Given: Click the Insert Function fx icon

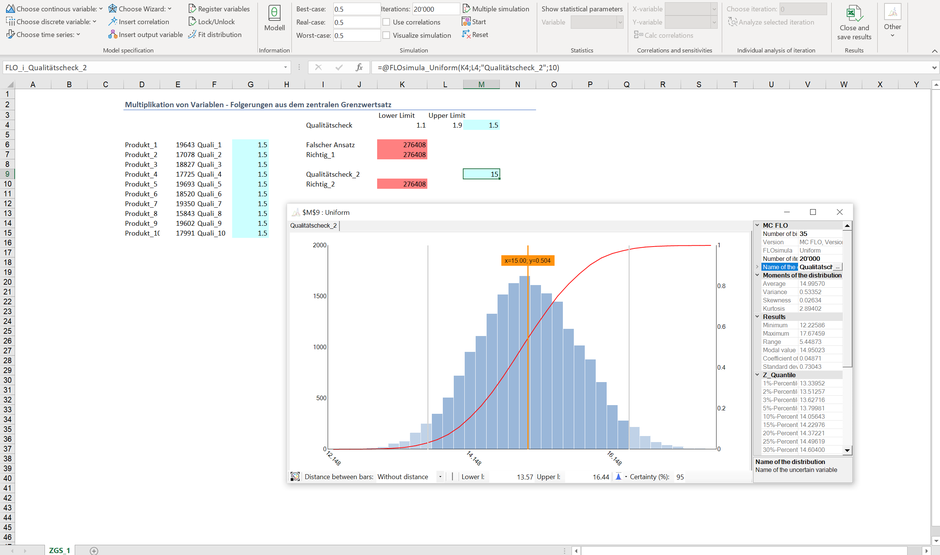Looking at the screenshot, I should click(x=358, y=68).
